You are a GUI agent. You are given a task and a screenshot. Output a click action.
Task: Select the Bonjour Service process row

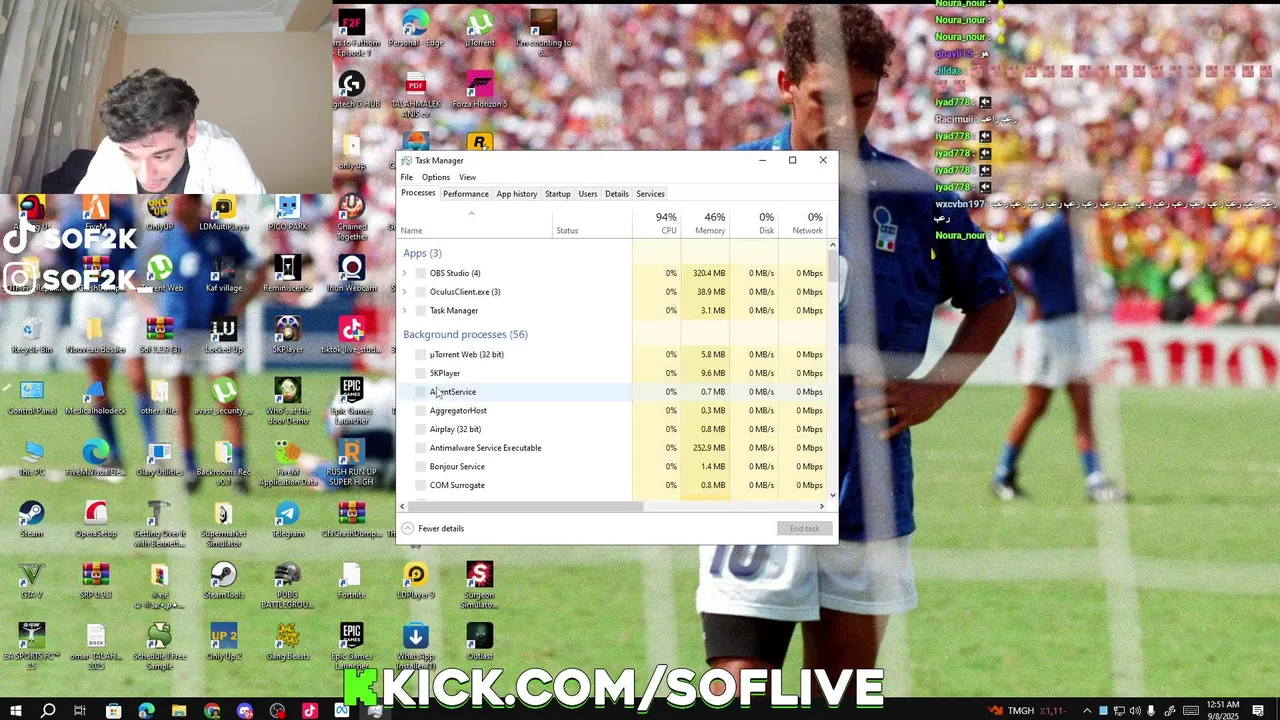pyautogui.click(x=613, y=467)
